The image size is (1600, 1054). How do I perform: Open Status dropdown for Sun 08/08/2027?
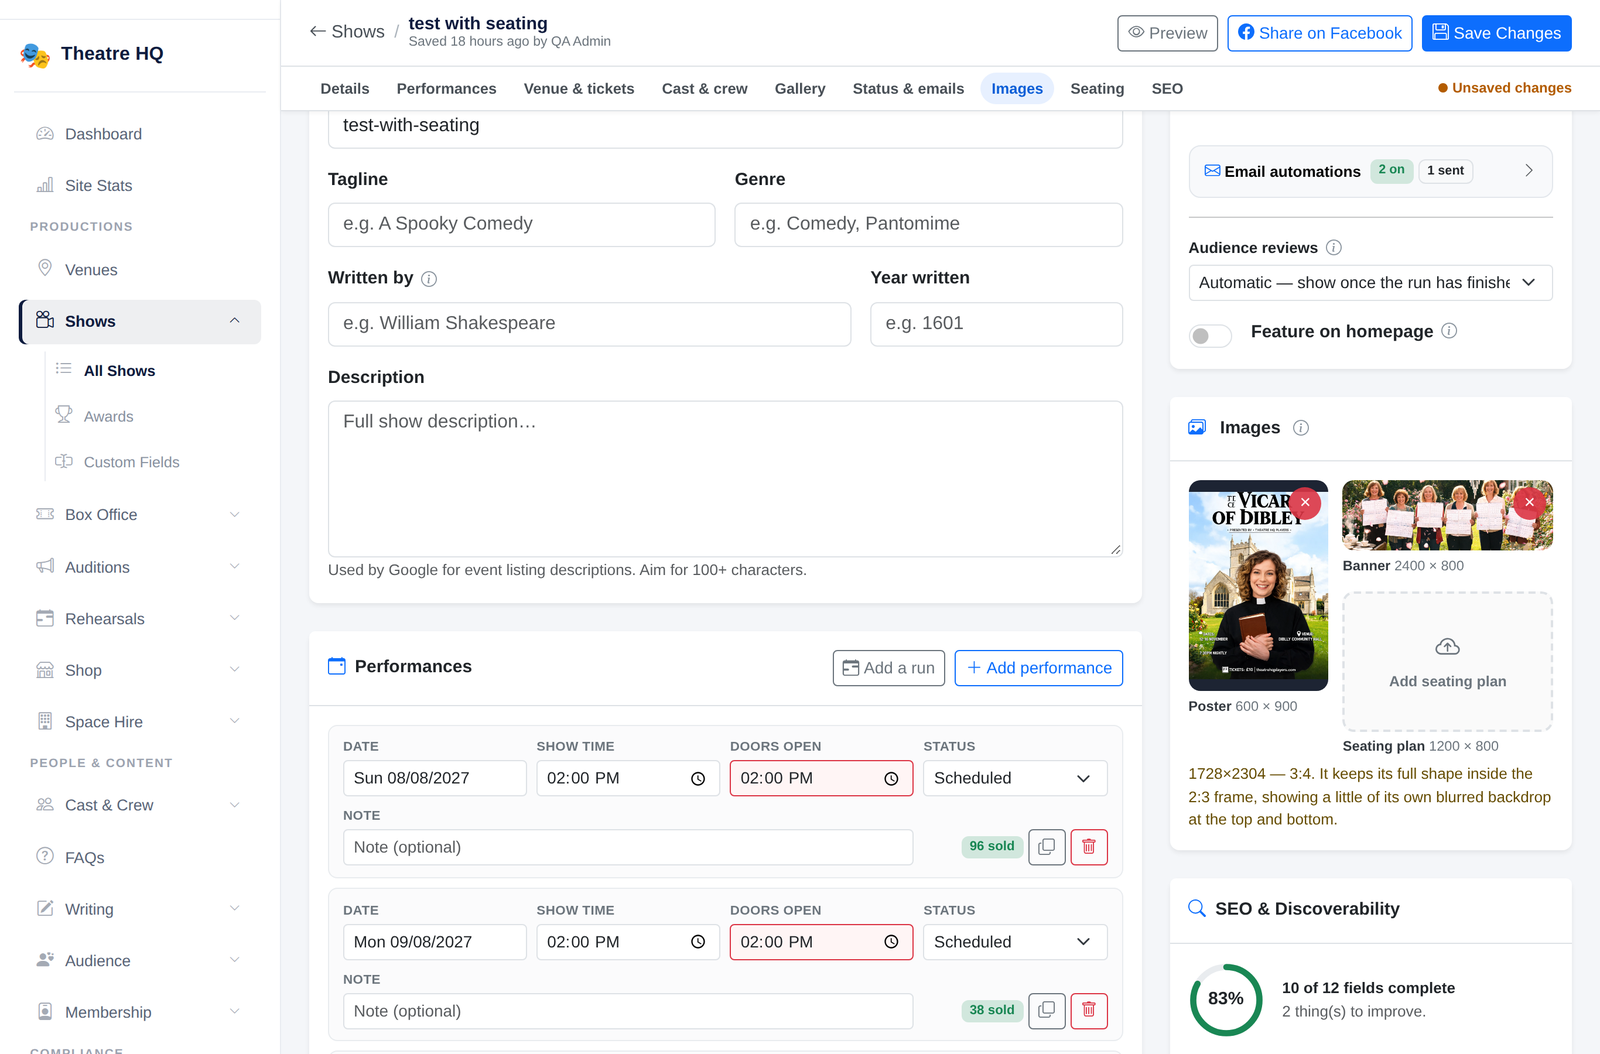[1015, 779]
